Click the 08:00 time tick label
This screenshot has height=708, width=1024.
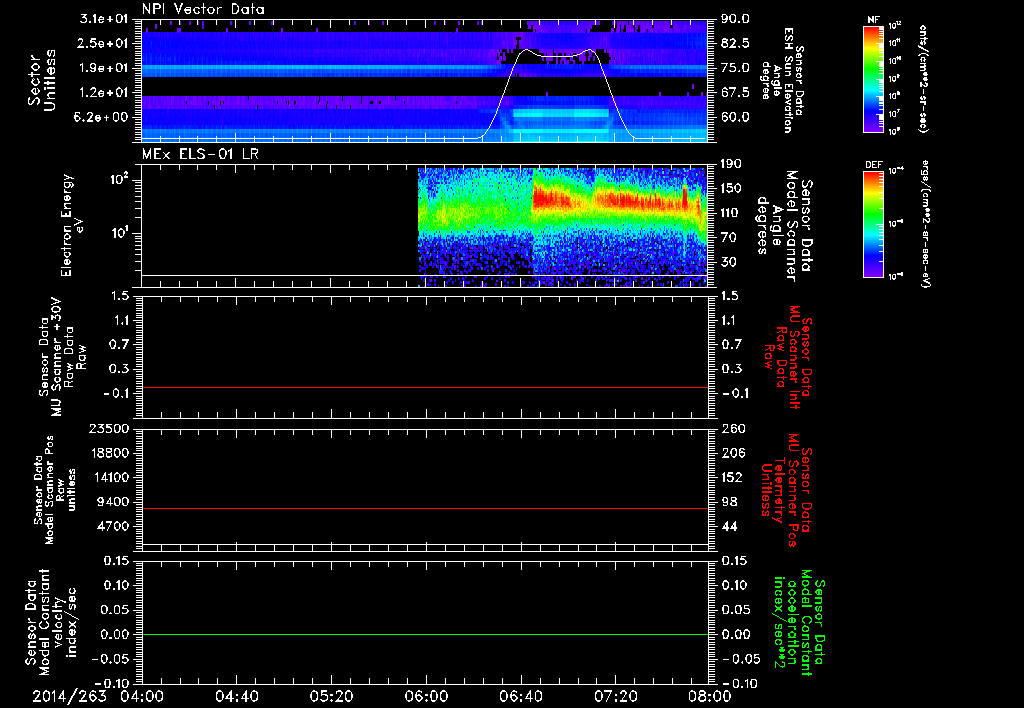[x=710, y=696]
